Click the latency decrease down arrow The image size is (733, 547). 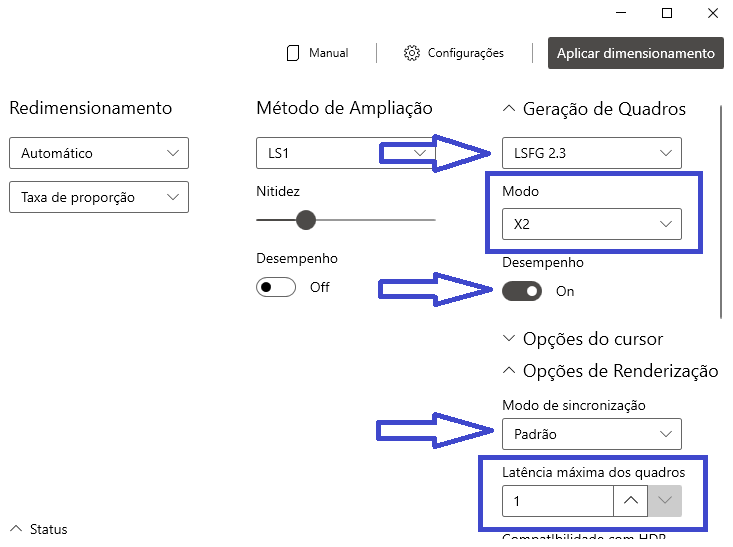pos(665,501)
